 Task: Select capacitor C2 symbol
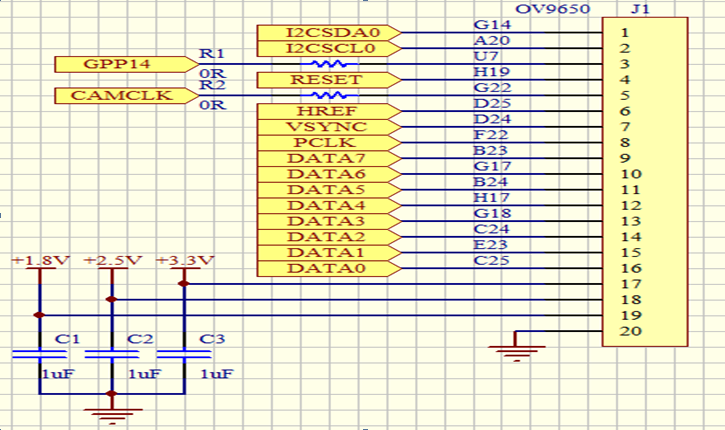112,355
